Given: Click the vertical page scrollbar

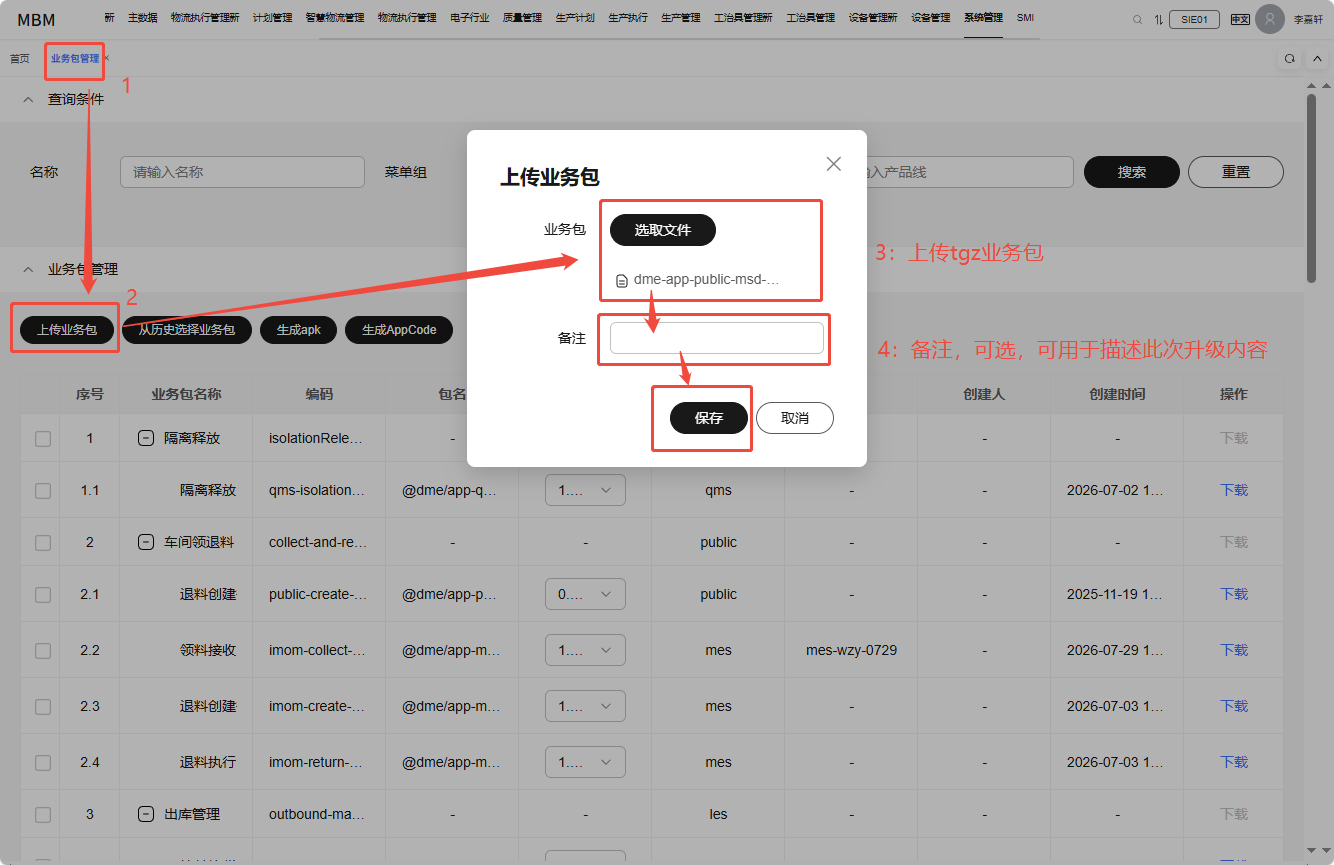Looking at the screenshot, I should (x=1311, y=188).
